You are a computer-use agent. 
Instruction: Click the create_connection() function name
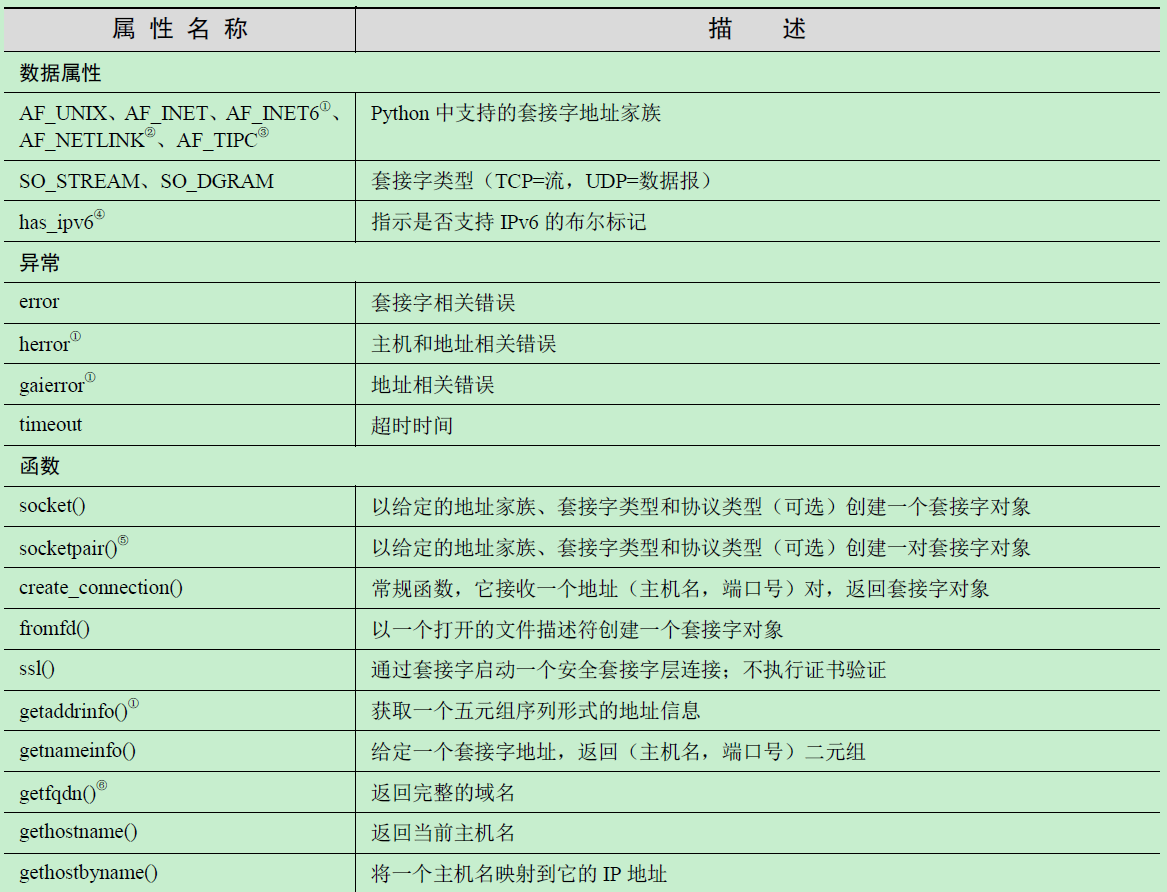[100, 588]
